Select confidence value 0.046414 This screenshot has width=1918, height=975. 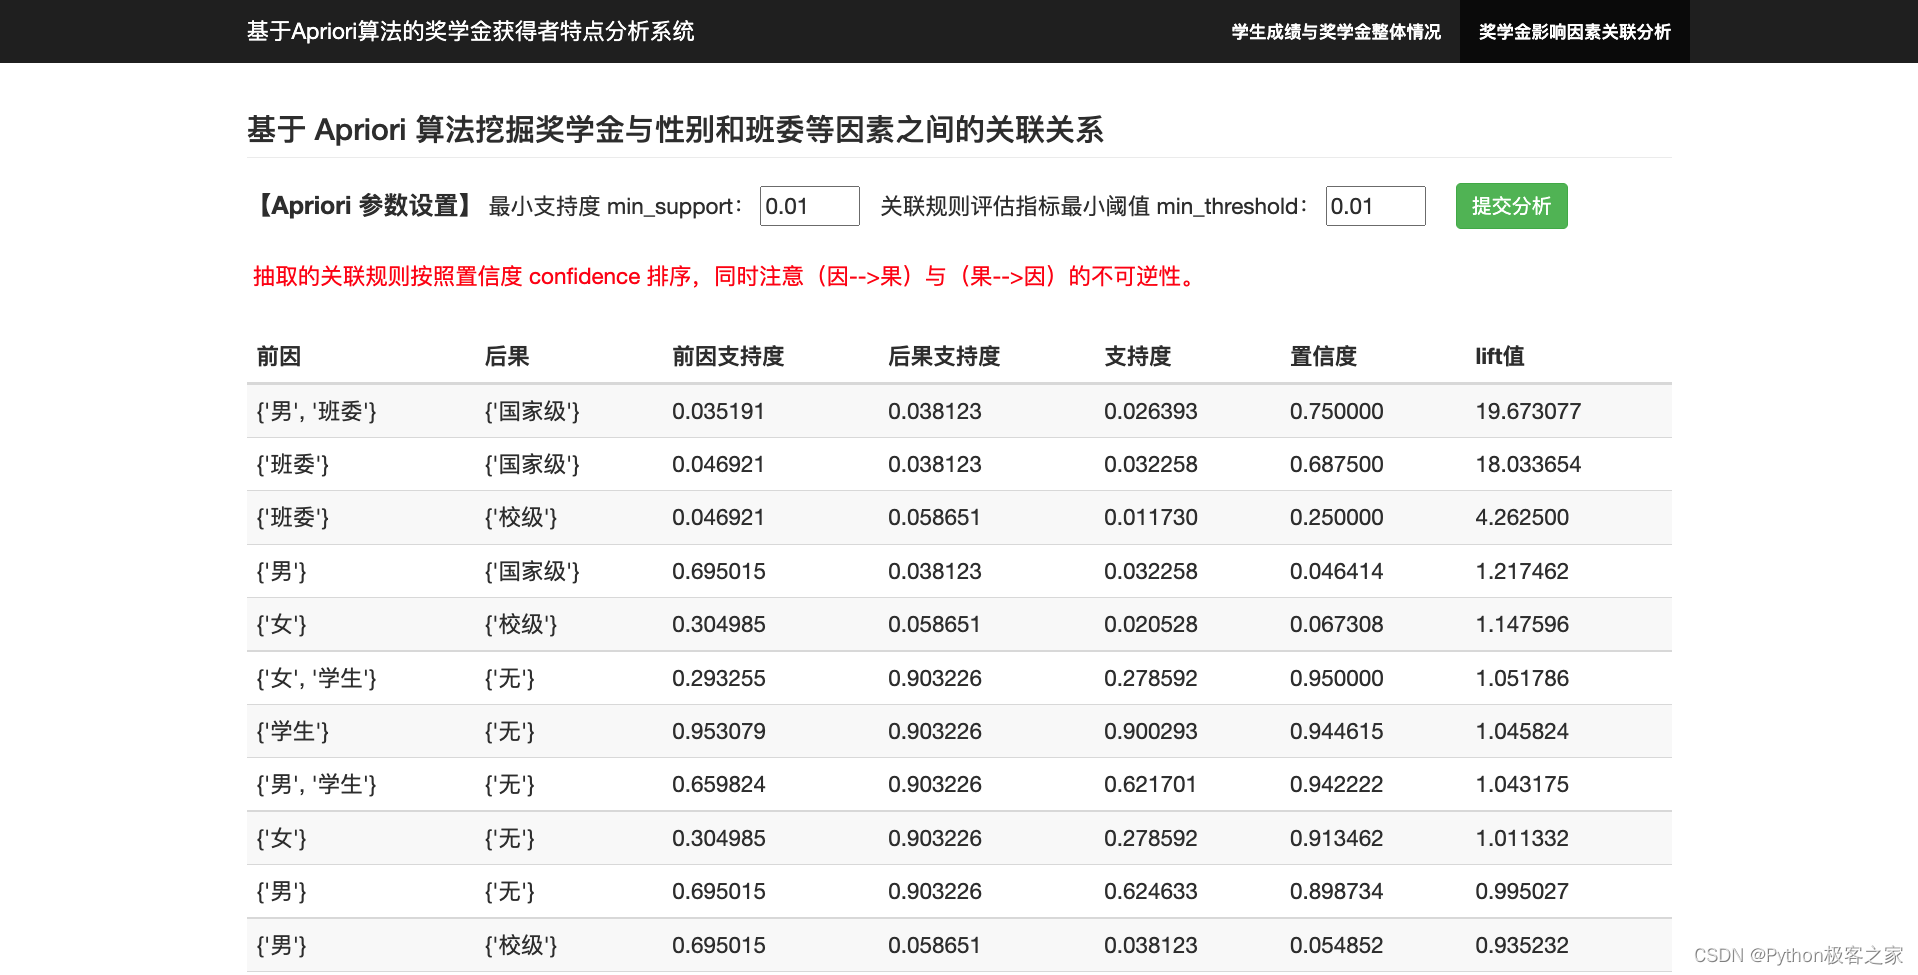click(x=1337, y=571)
